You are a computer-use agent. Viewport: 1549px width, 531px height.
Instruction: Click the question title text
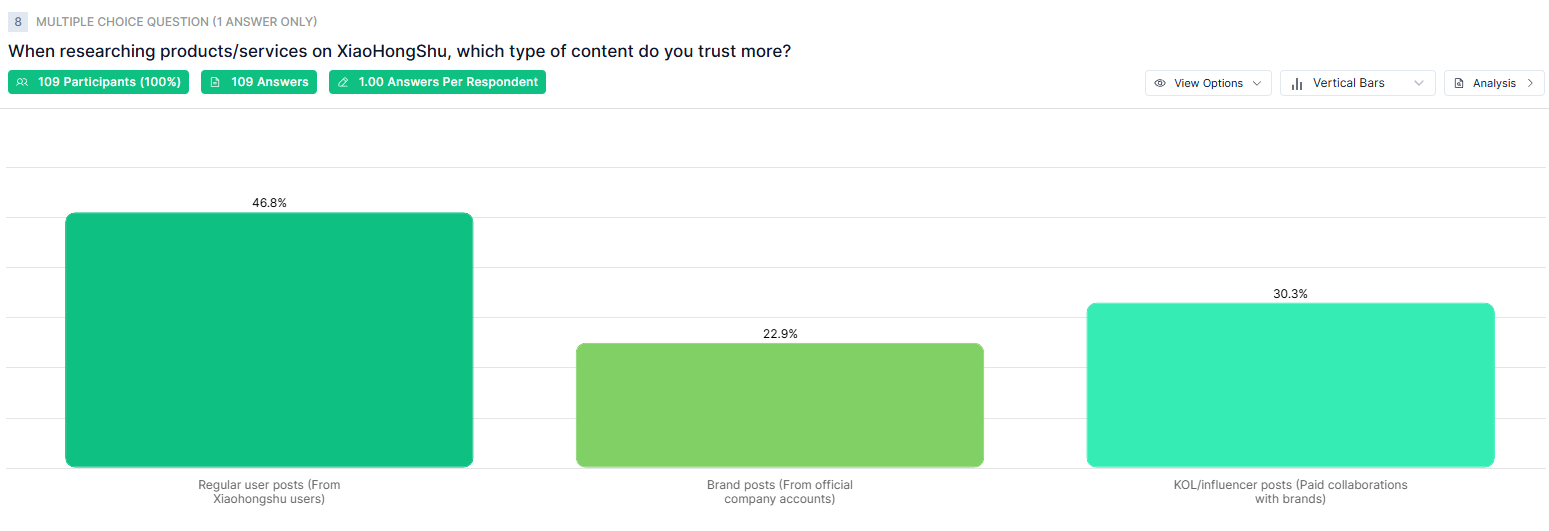tap(400, 51)
